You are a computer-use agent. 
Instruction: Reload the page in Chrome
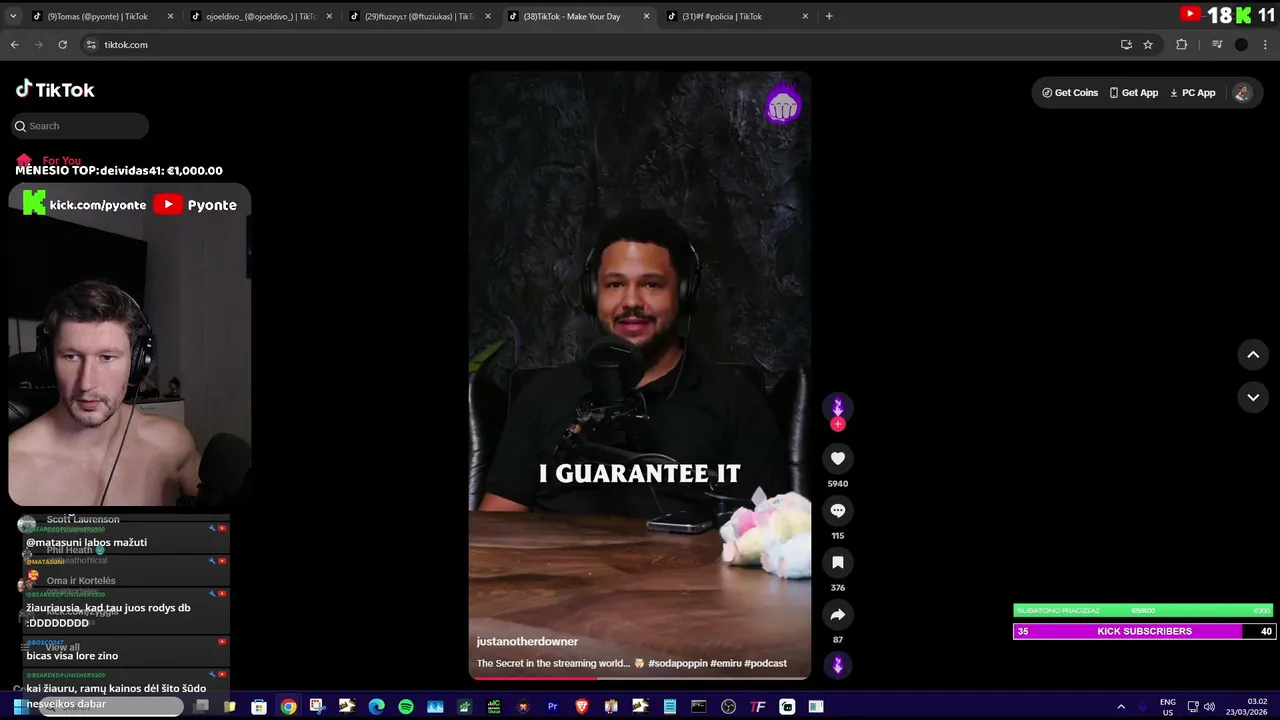(x=62, y=45)
